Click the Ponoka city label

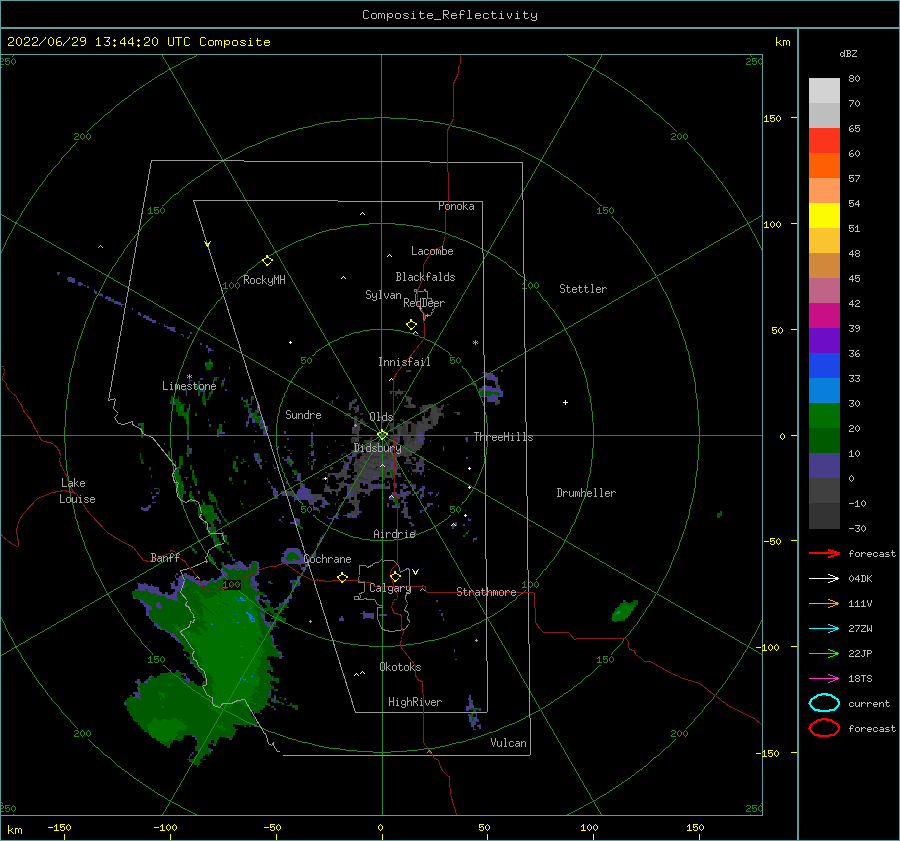click(456, 206)
